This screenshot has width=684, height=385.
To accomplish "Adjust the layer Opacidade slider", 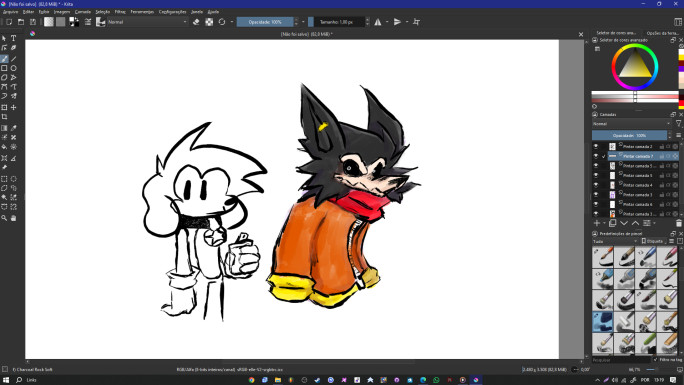I will pos(629,136).
